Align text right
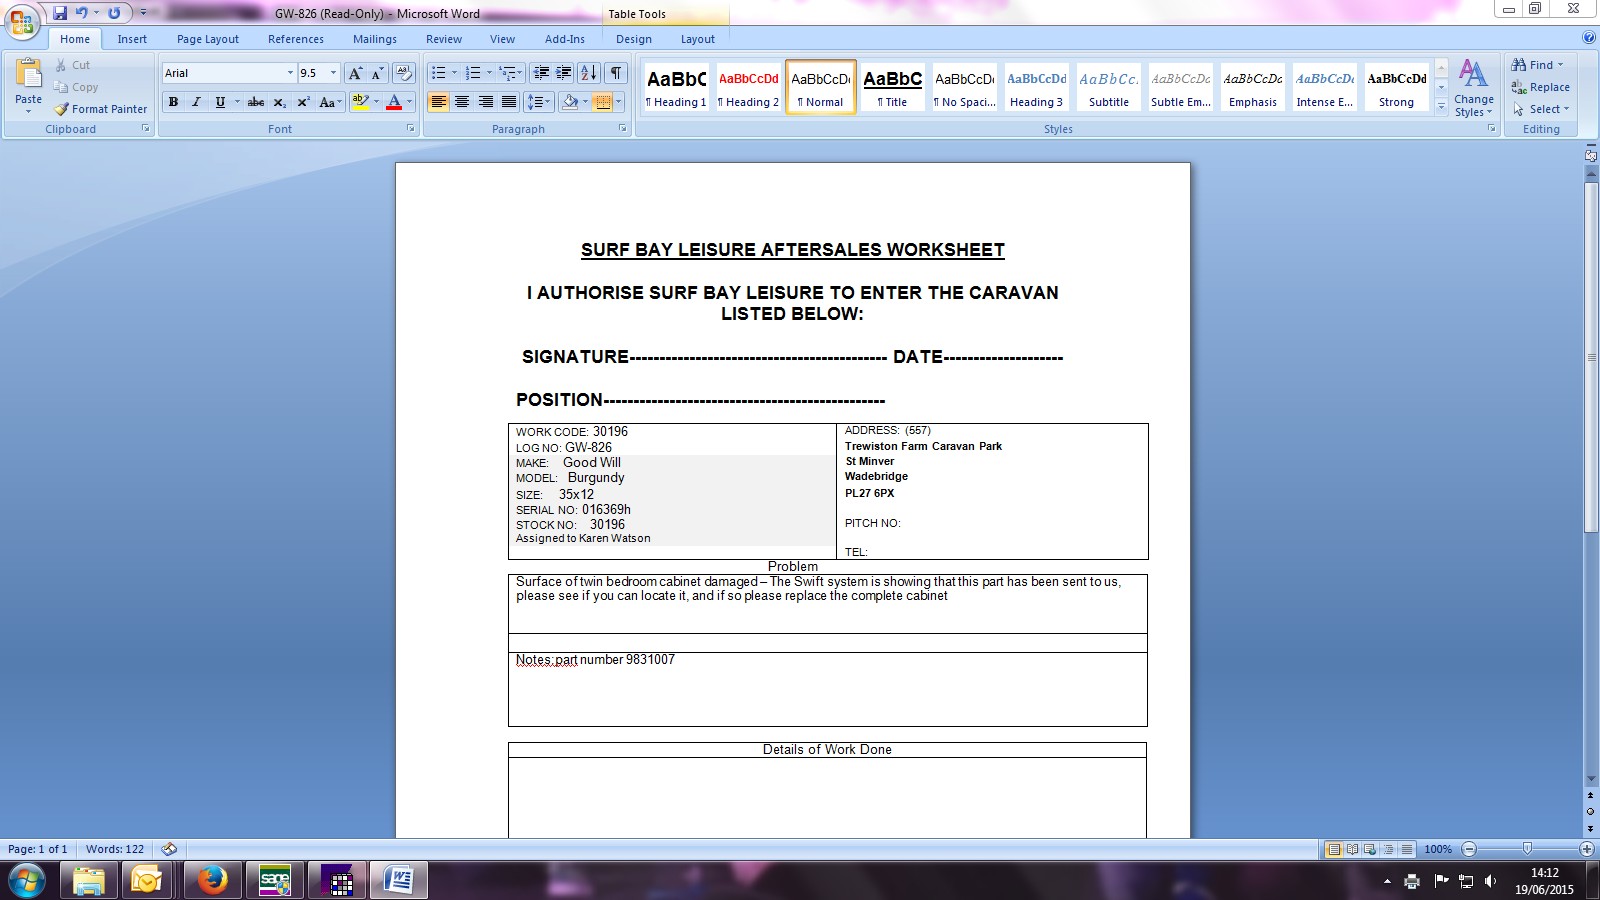This screenshot has height=900, width=1600. pos(485,102)
